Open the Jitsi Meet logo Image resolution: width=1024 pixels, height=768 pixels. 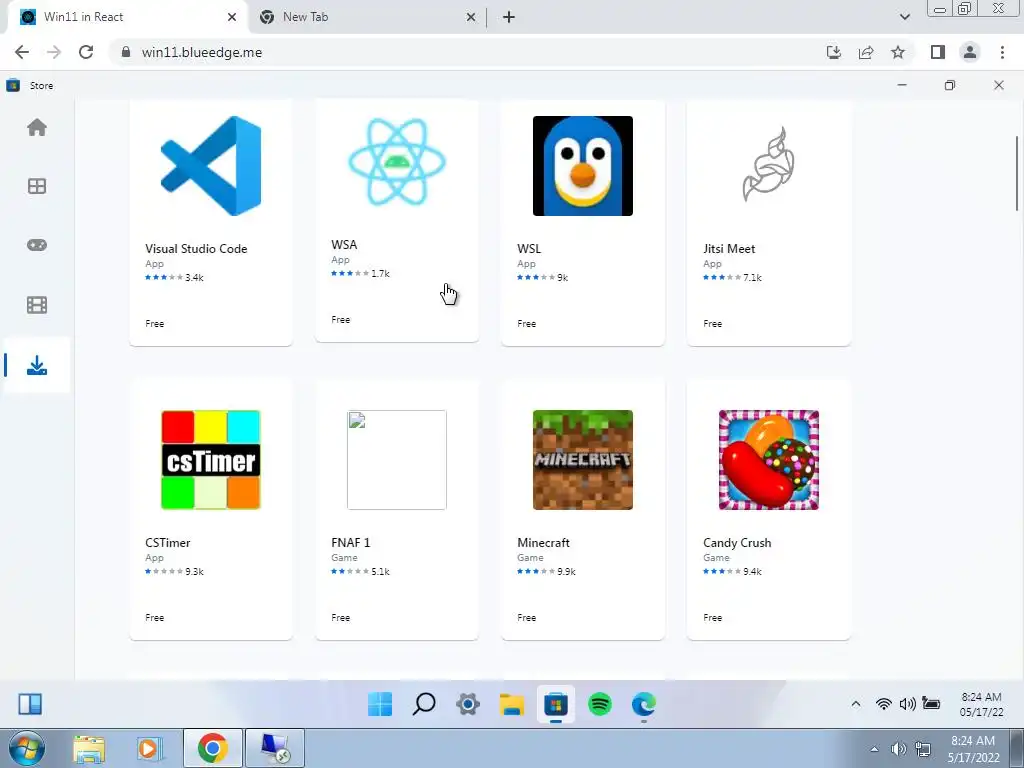click(769, 165)
